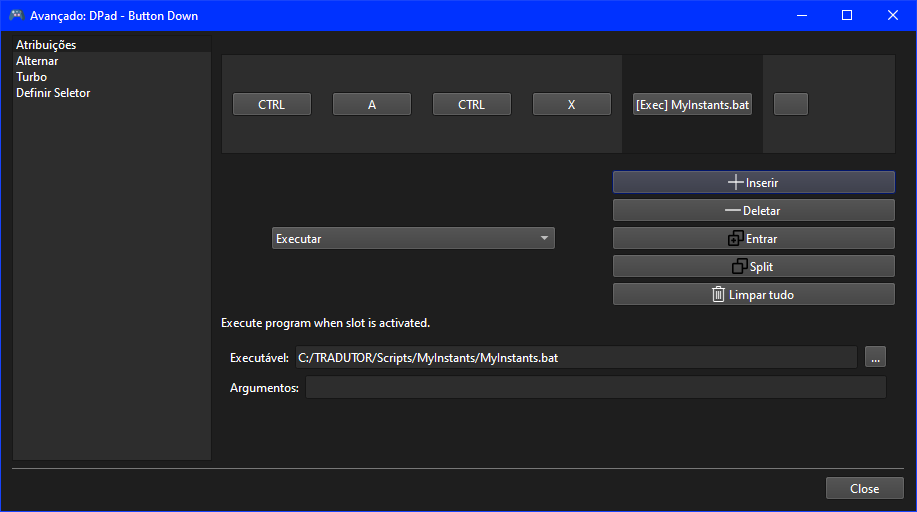The height and width of the screenshot is (512, 917).
Task: Select the [Exec] MyInstants.bat slot
Action: (x=692, y=104)
